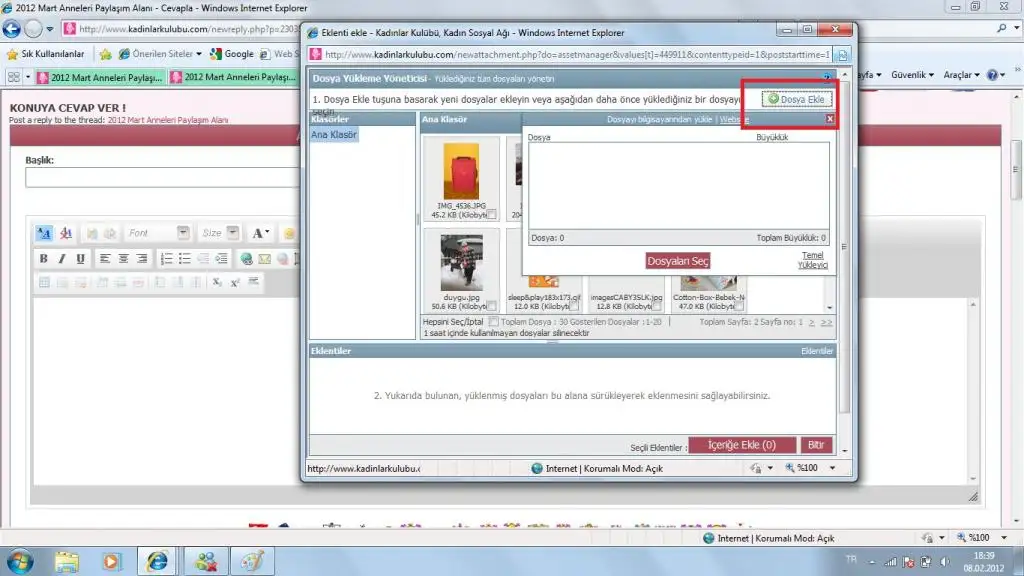Tick the checkbox for Cotton-Box-Bebek file
The image size is (1024, 576).
pyautogui.click(x=739, y=306)
